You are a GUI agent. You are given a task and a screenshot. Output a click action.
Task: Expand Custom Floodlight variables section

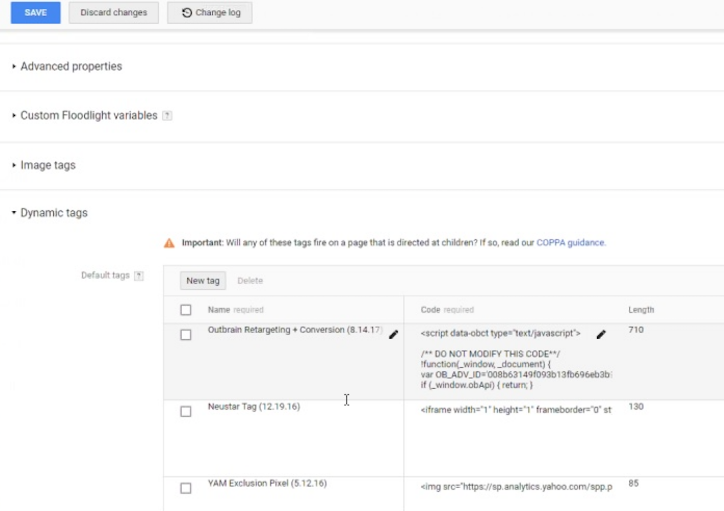point(89,116)
